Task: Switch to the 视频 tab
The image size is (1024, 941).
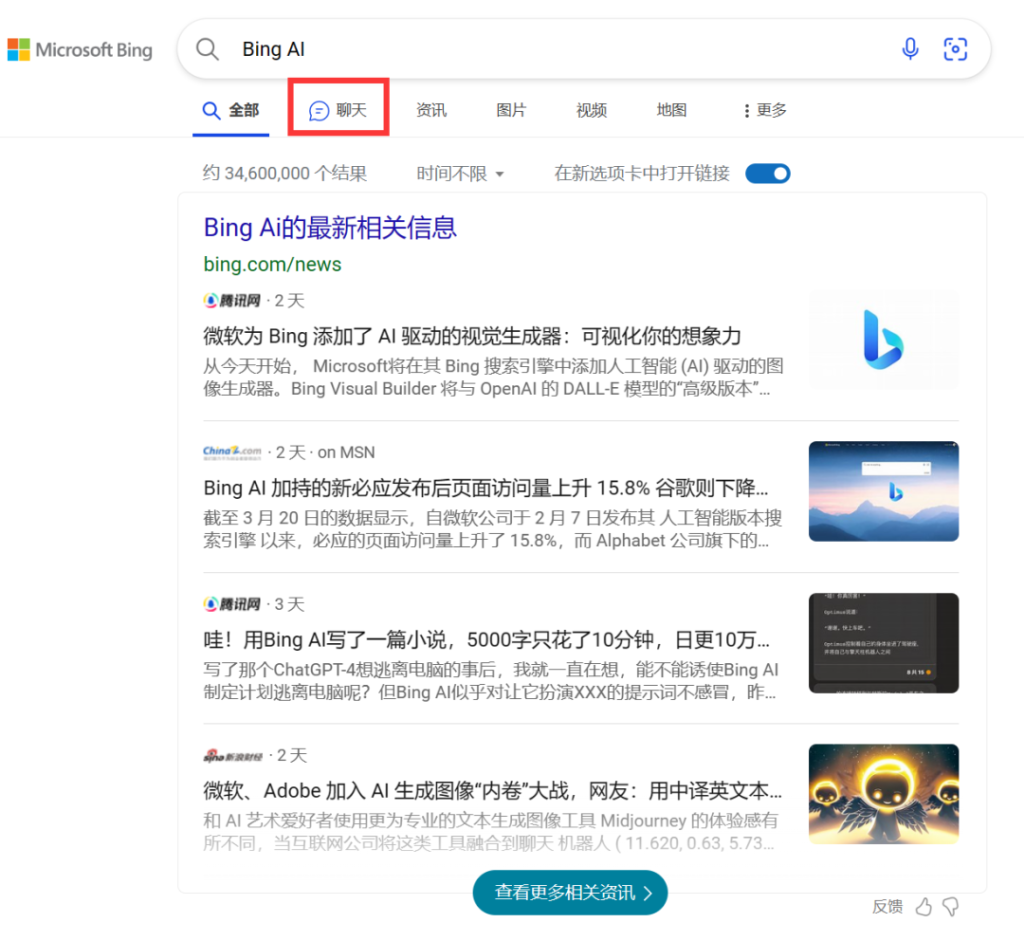Action: [591, 110]
